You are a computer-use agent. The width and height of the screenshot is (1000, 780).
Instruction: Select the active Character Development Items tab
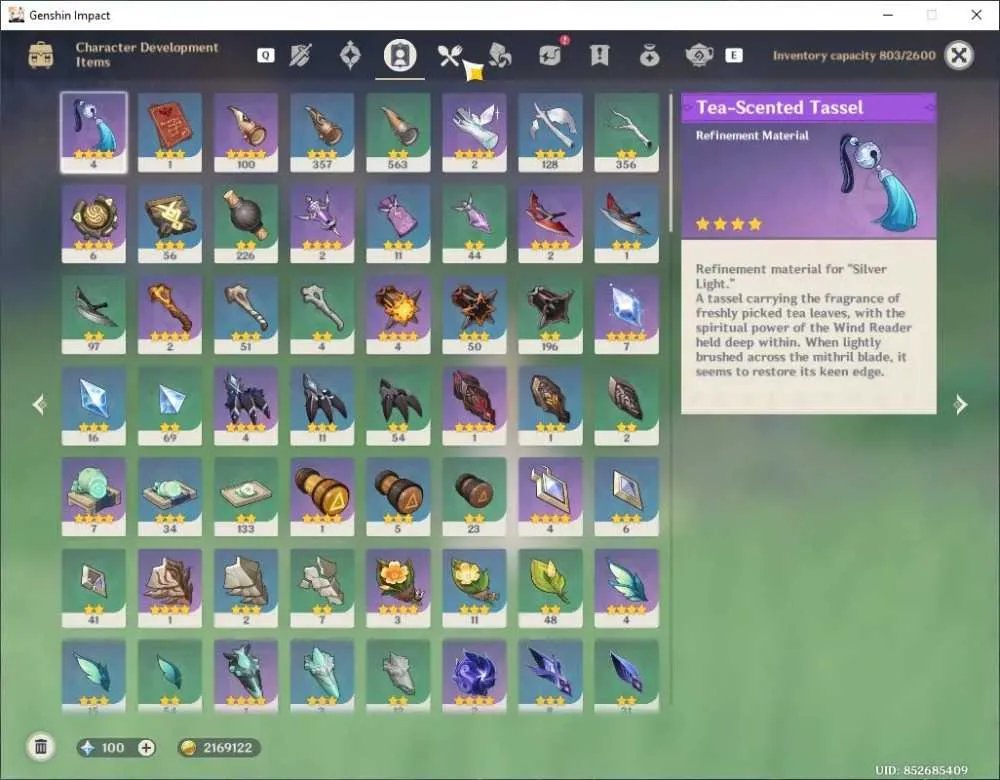400,55
